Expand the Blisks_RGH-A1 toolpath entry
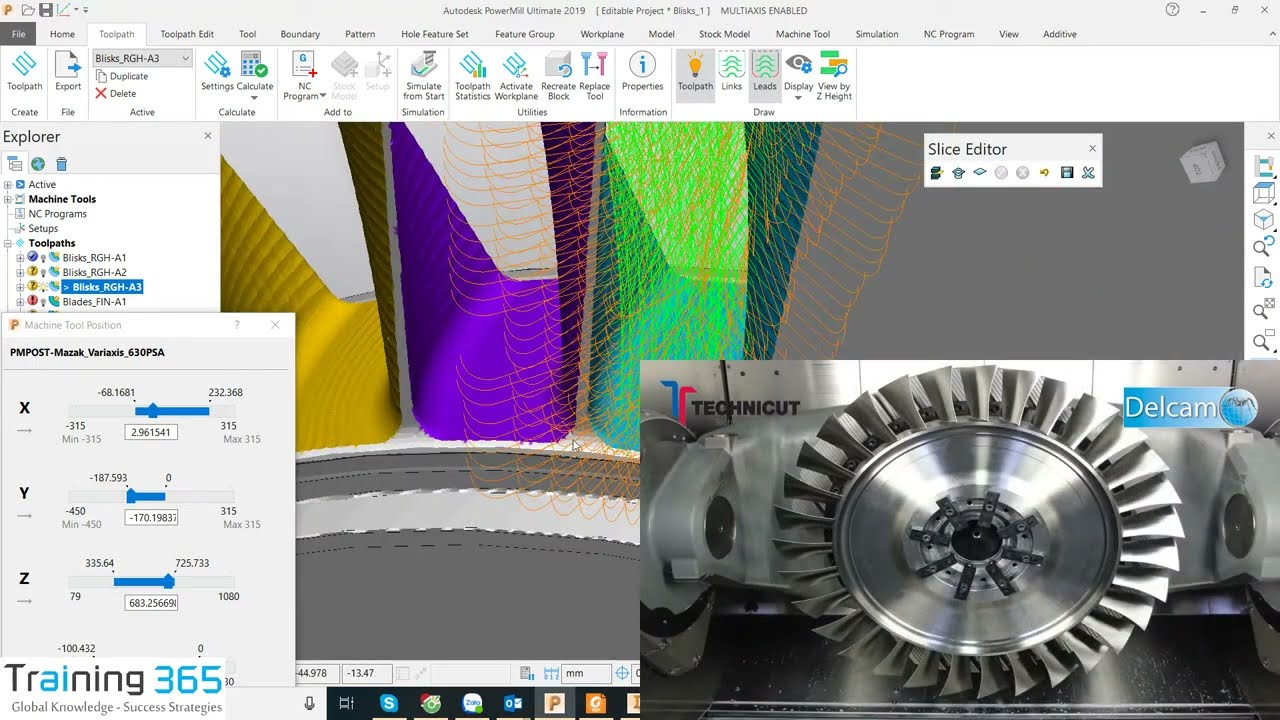 (20, 258)
